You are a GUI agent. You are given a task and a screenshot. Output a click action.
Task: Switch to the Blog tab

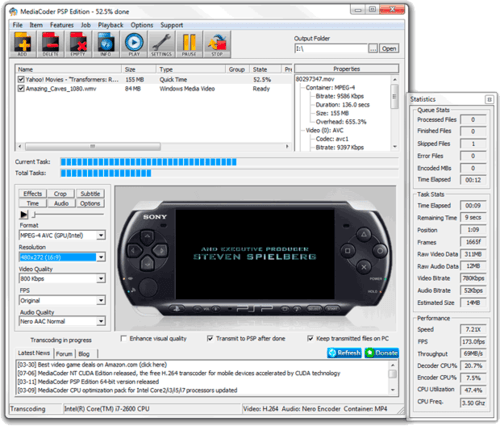[x=84, y=354]
